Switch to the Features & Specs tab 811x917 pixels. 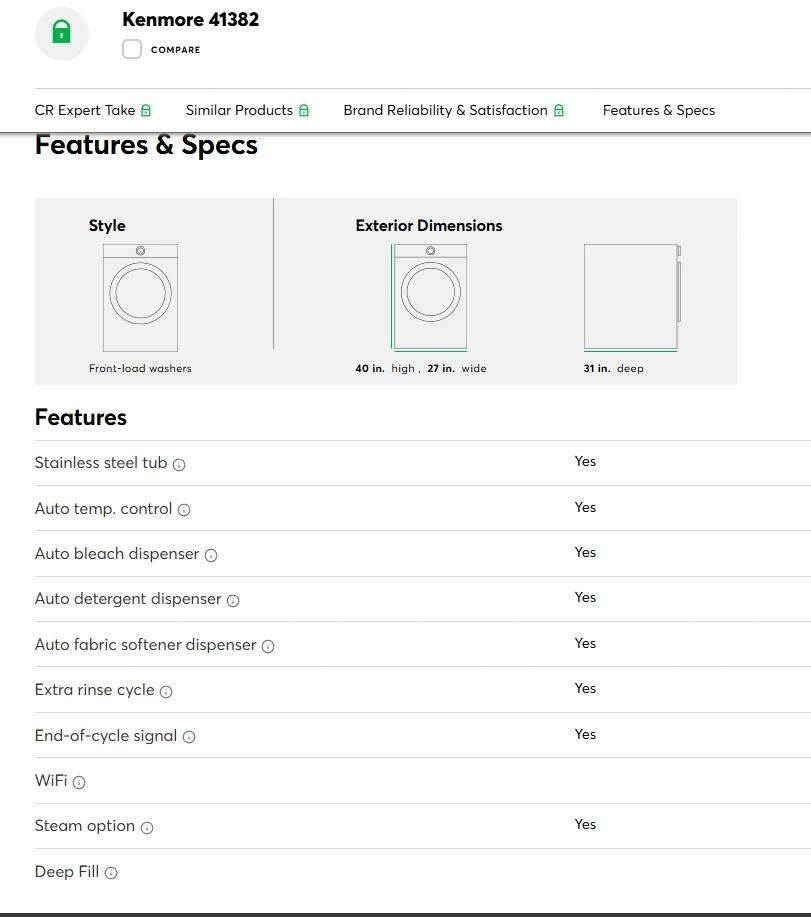[x=658, y=110]
